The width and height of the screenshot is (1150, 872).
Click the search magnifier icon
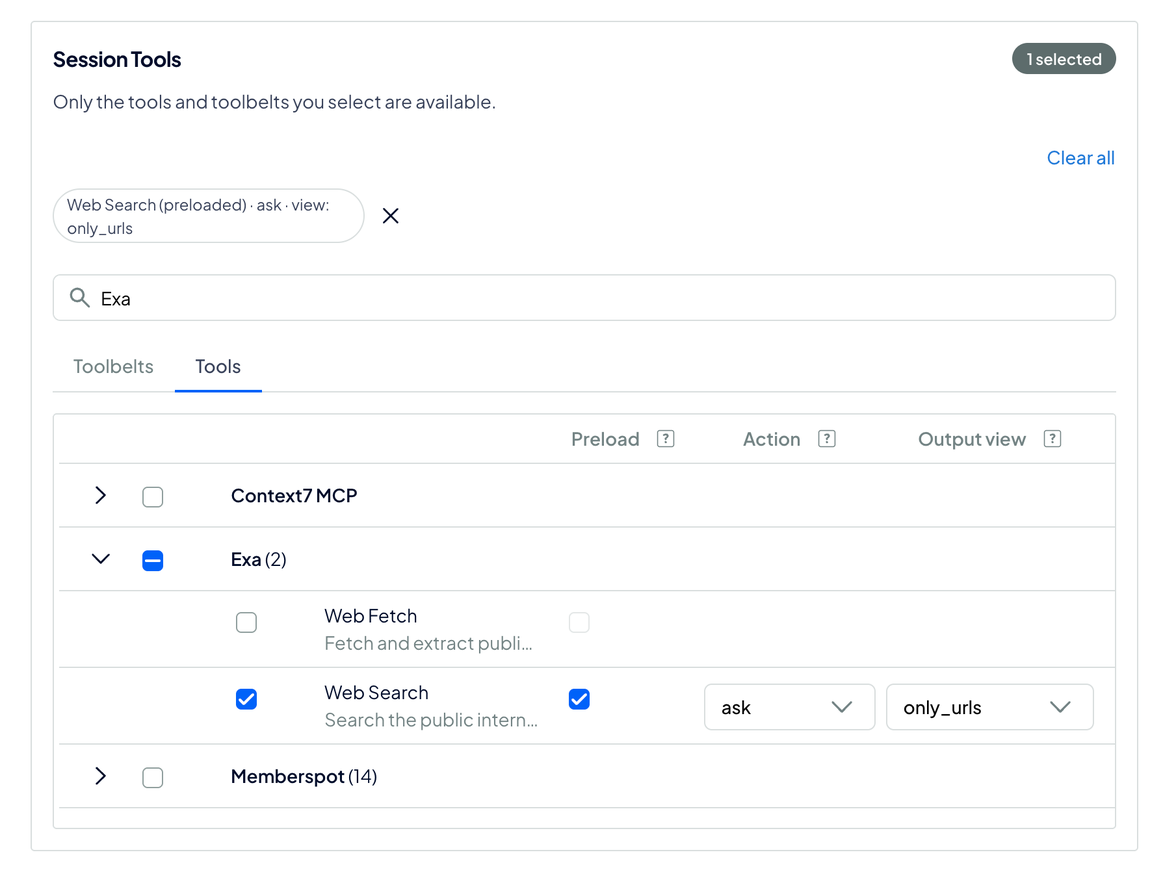point(79,298)
